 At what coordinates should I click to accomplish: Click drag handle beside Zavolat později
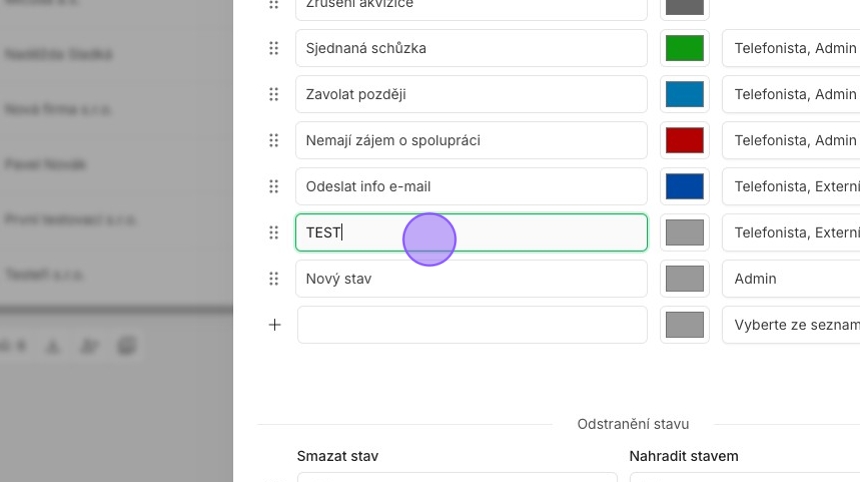[x=274, y=94]
